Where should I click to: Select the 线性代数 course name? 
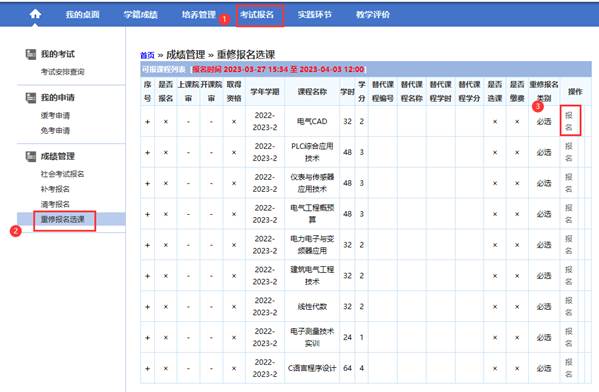point(312,306)
